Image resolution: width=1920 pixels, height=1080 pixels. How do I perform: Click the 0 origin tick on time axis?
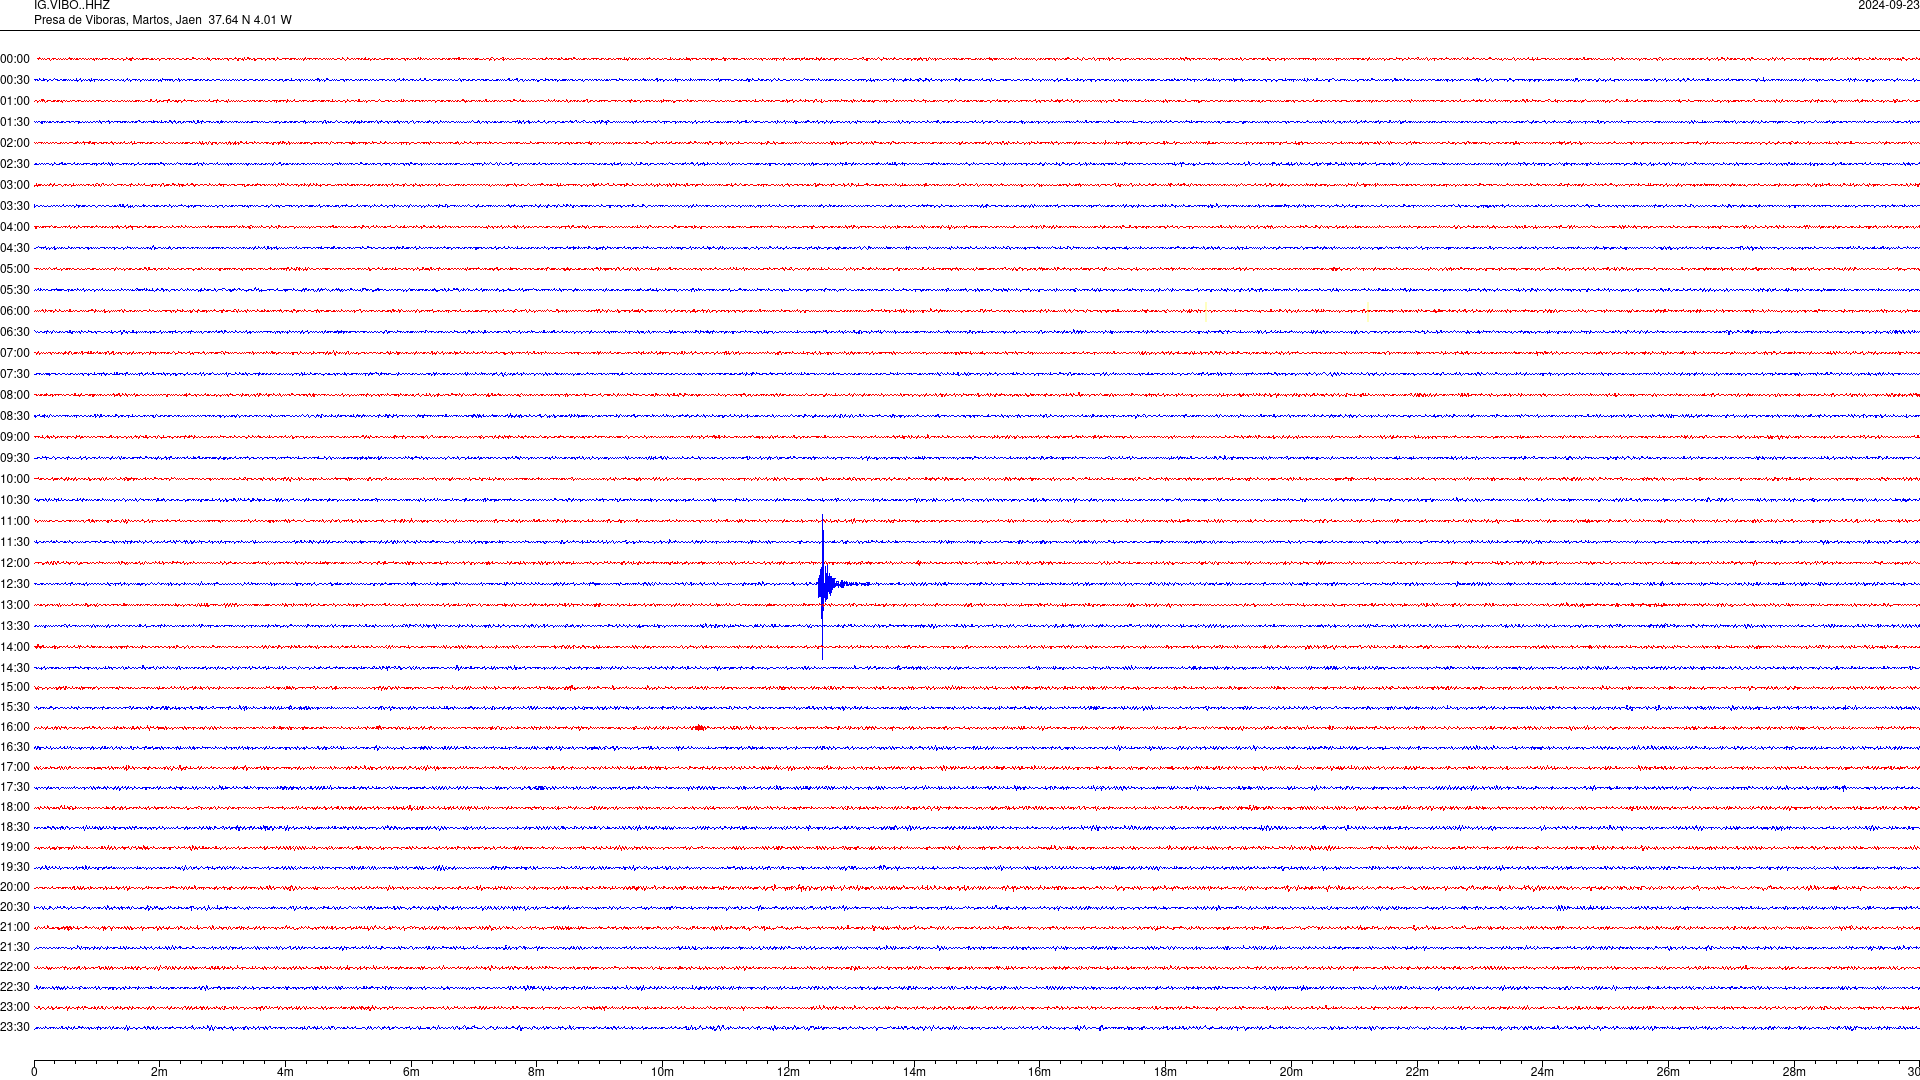pyautogui.click(x=34, y=1072)
